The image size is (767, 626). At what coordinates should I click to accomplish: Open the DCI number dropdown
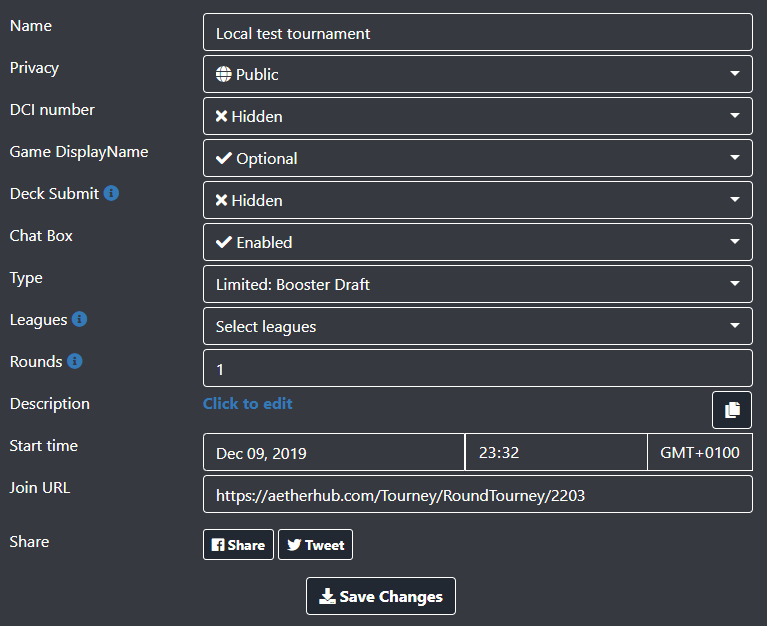point(477,116)
